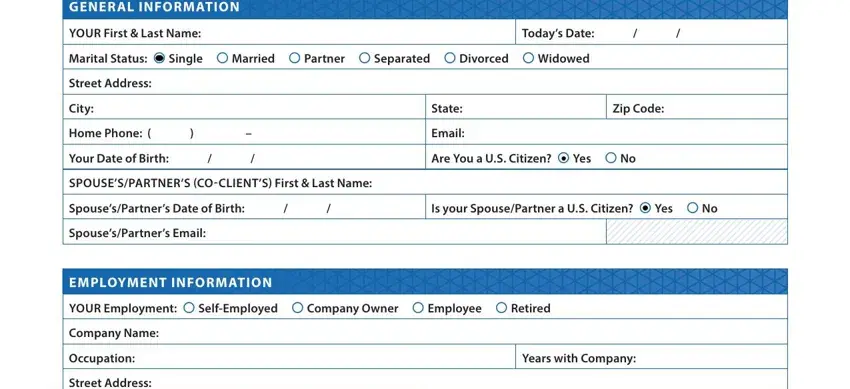Mark marital status as Divorced
The width and height of the screenshot is (850, 389).
point(450,58)
